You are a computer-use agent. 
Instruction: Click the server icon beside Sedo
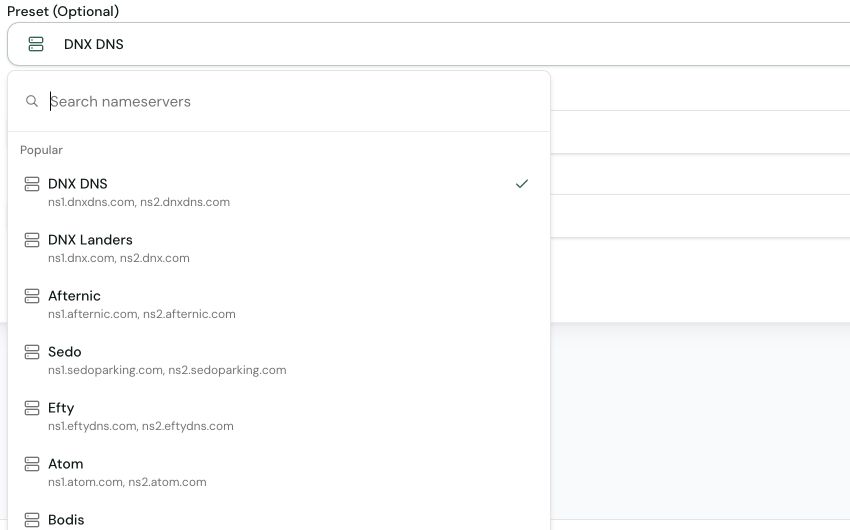[32, 352]
